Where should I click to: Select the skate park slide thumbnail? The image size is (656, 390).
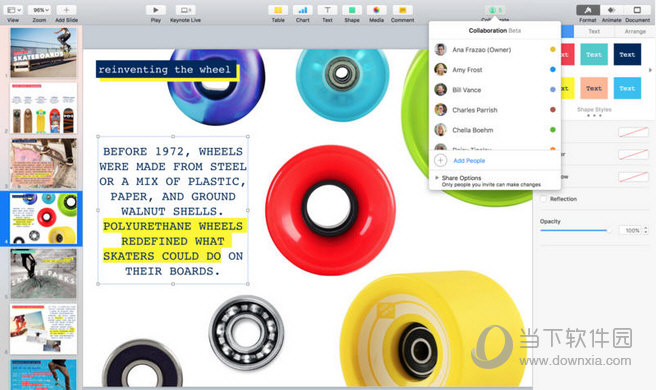(x=44, y=274)
